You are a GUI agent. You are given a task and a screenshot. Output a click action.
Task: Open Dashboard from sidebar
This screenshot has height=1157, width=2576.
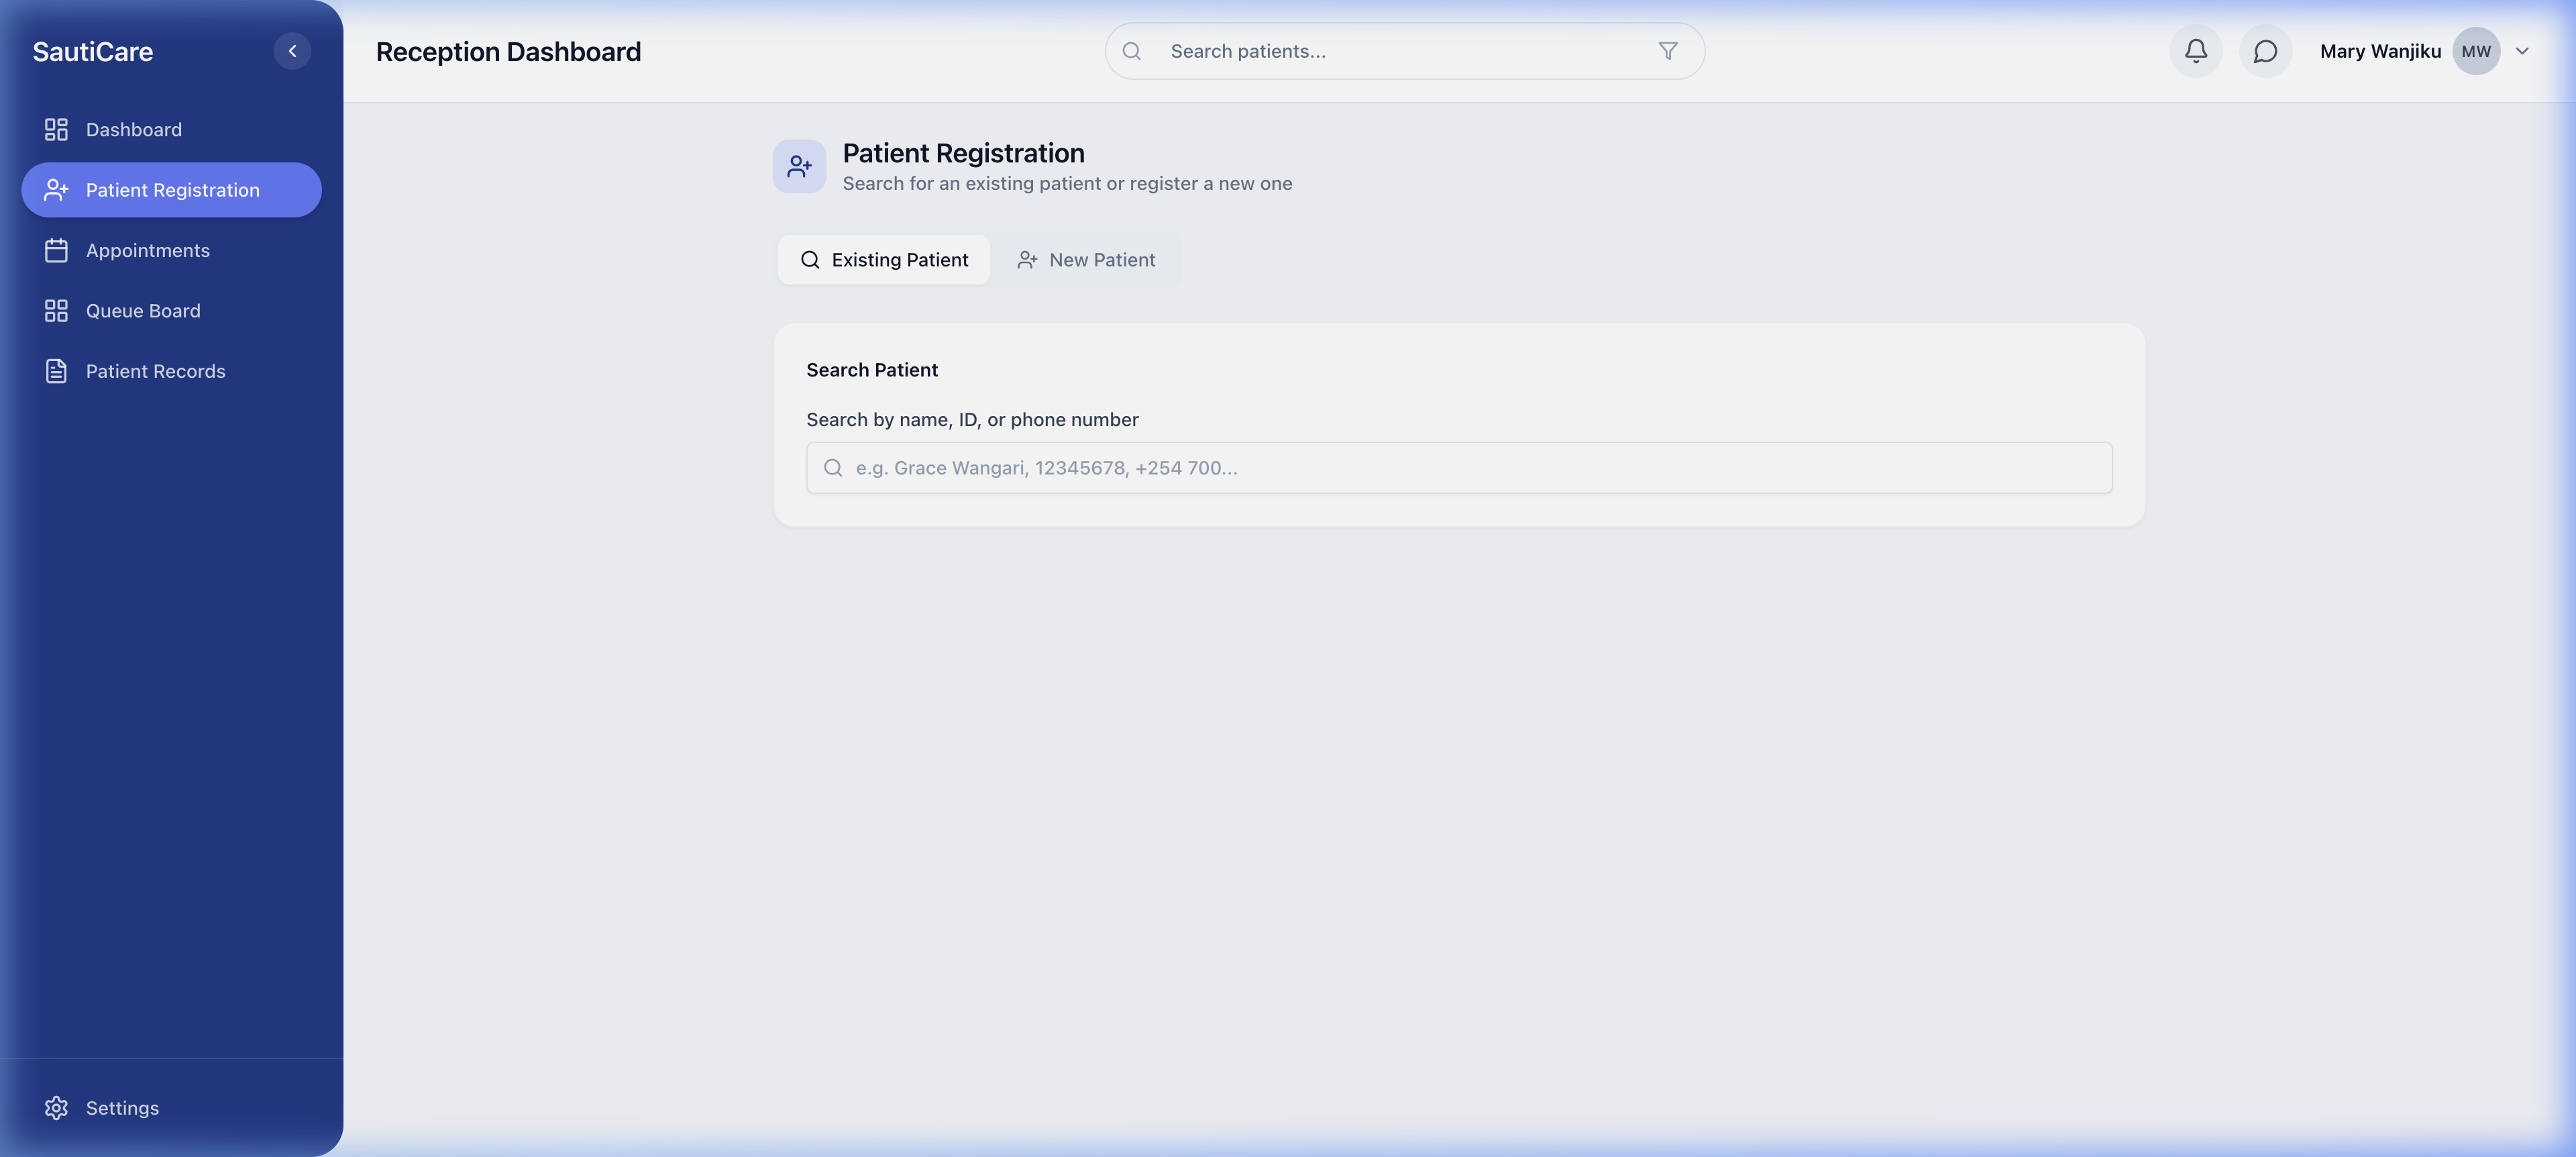pyautogui.click(x=133, y=130)
